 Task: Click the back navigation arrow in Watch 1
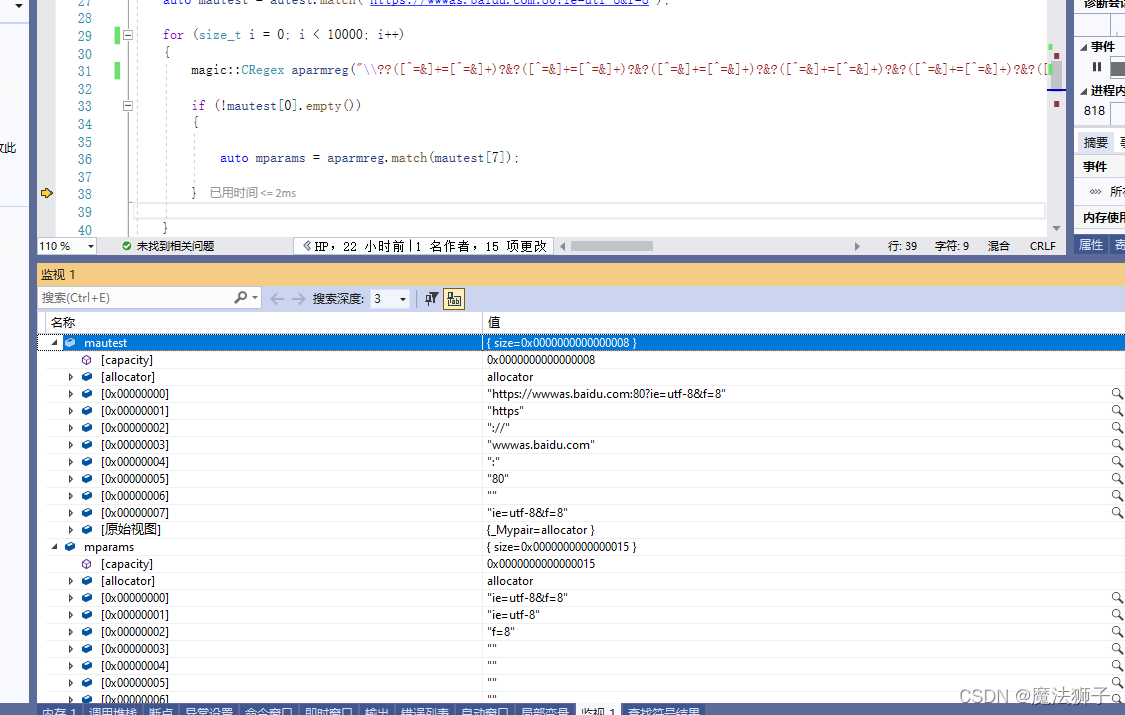coord(276,298)
